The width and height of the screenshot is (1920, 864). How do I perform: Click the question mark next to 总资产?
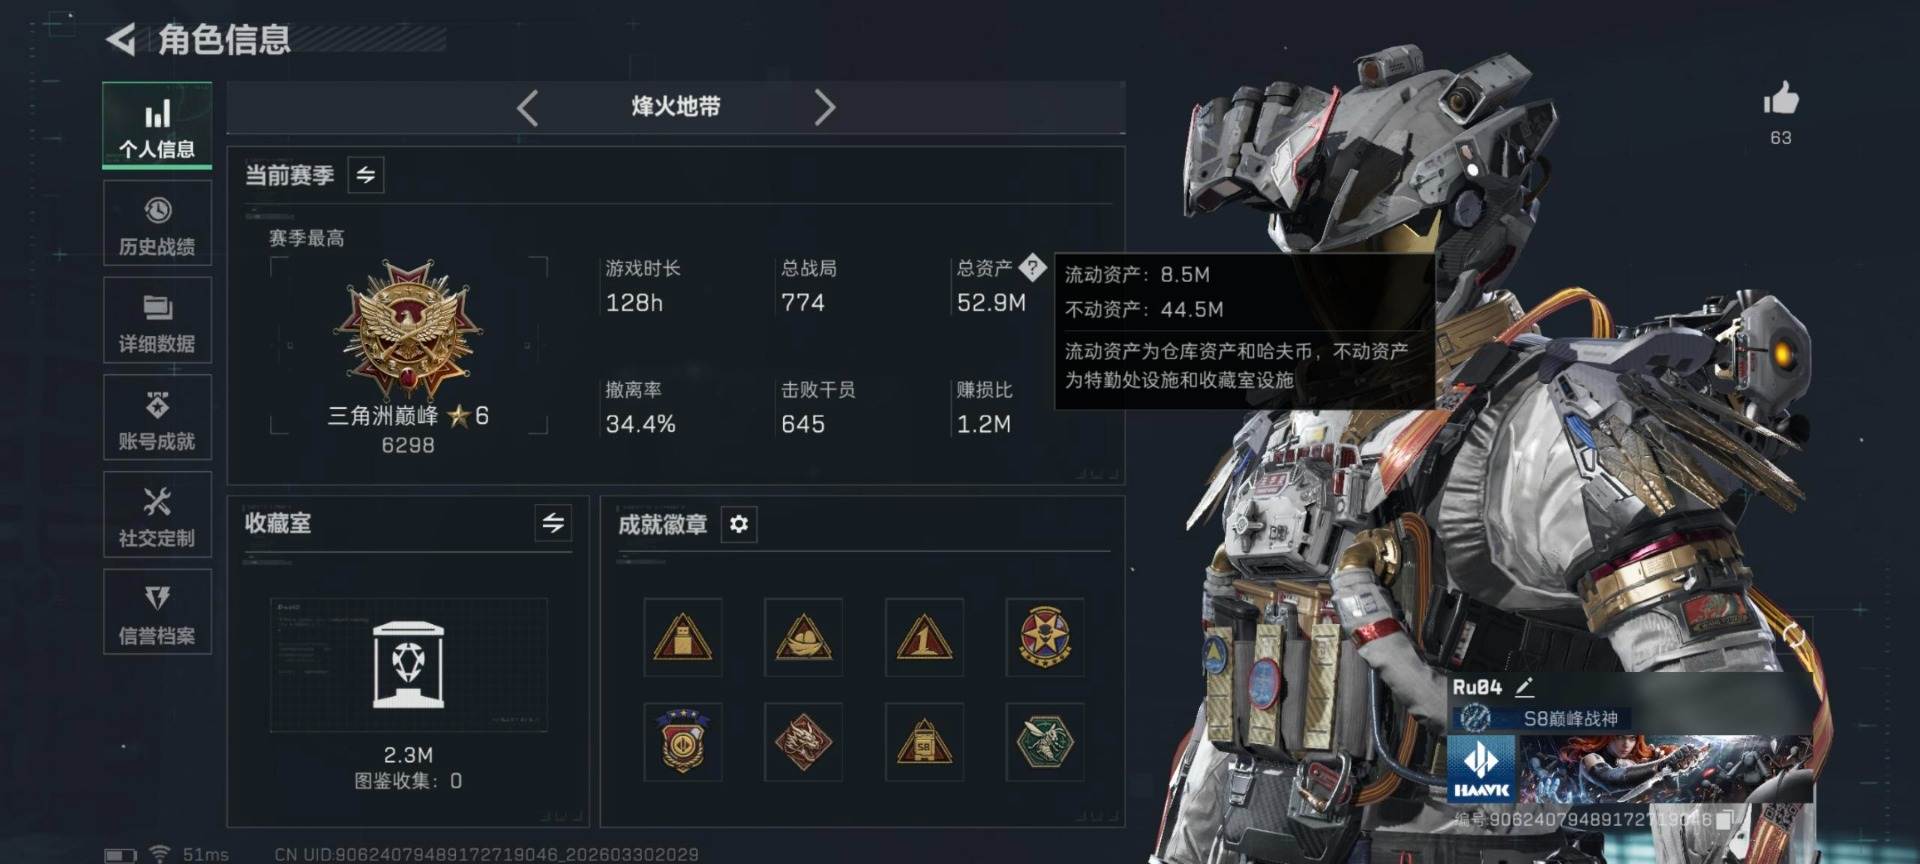coord(1032,267)
